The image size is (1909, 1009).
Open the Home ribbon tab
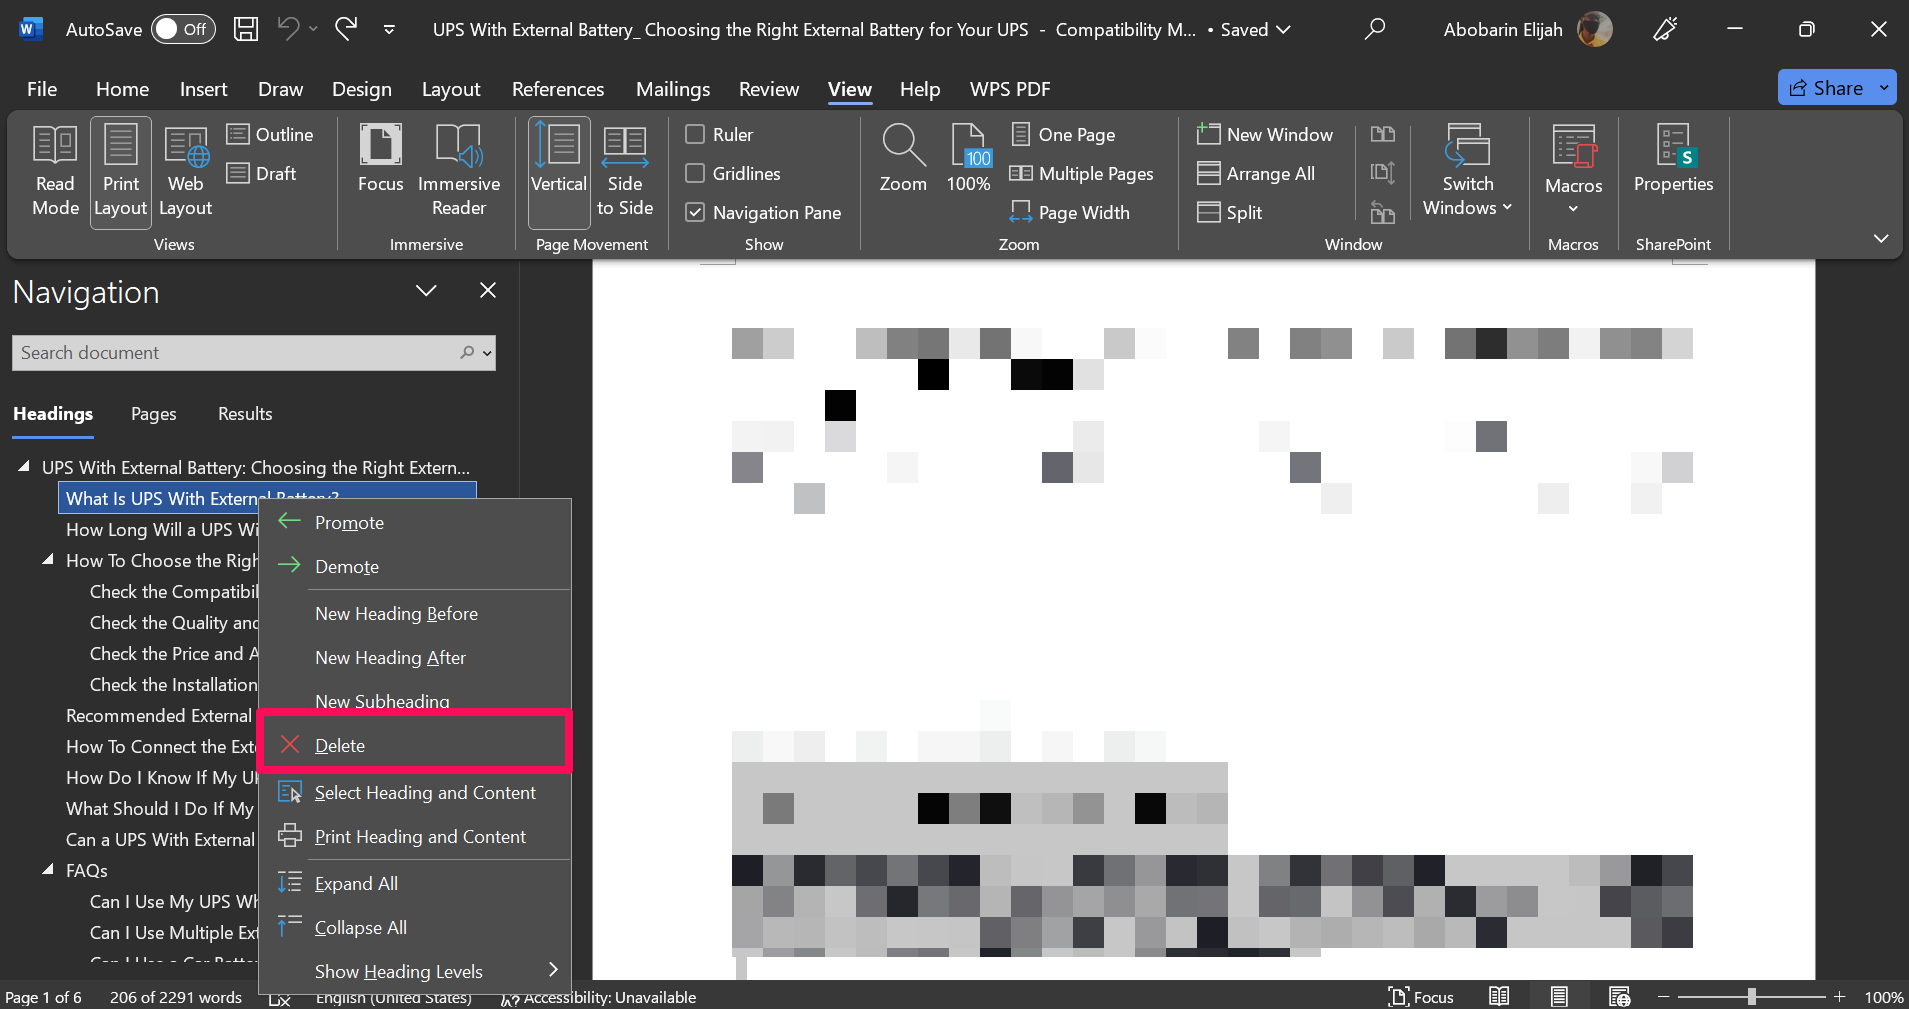click(x=122, y=89)
